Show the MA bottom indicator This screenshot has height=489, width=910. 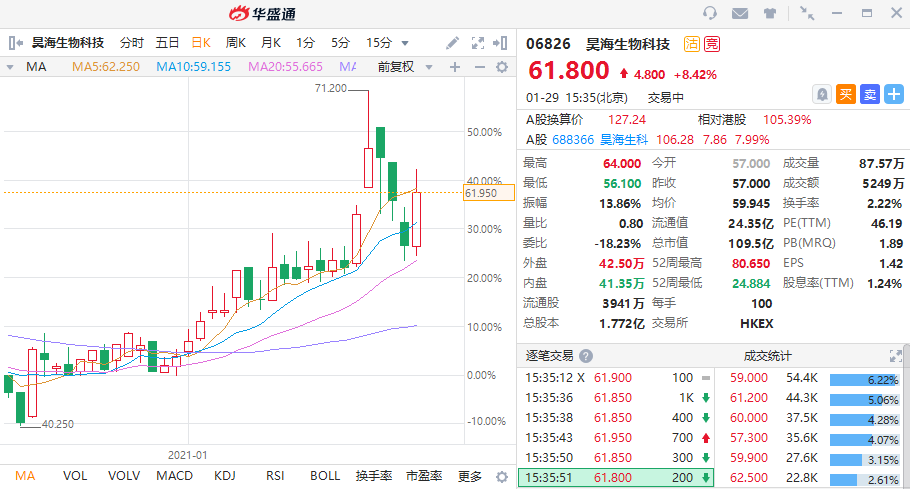[25, 476]
